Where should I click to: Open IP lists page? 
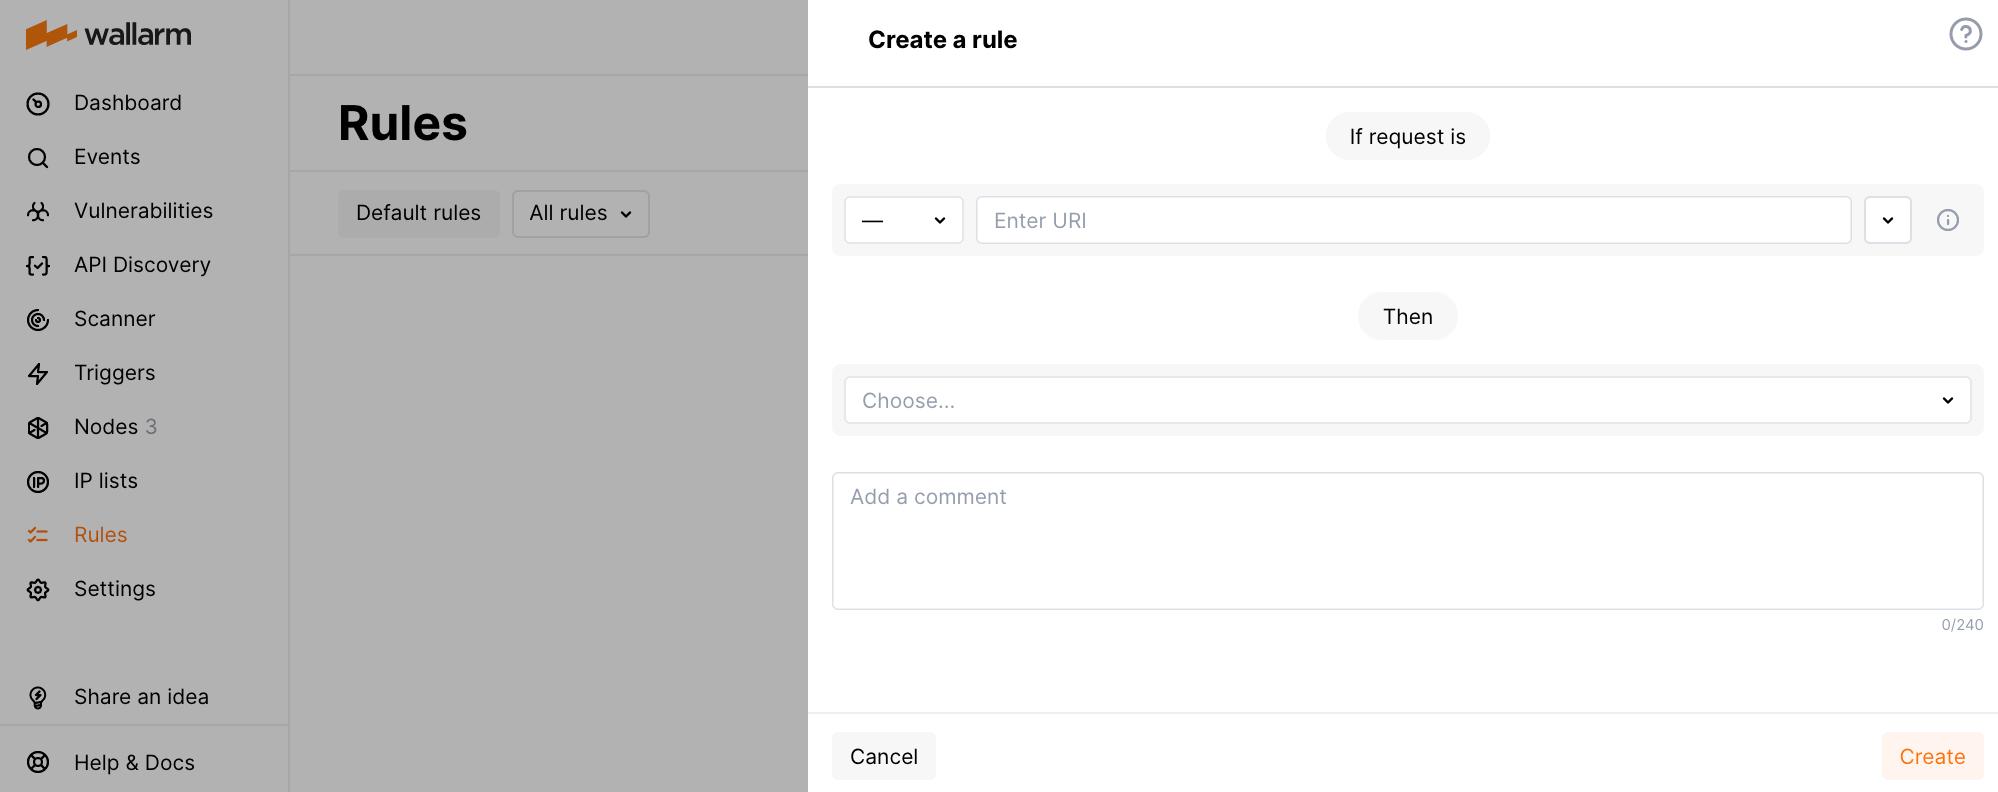pos(106,481)
